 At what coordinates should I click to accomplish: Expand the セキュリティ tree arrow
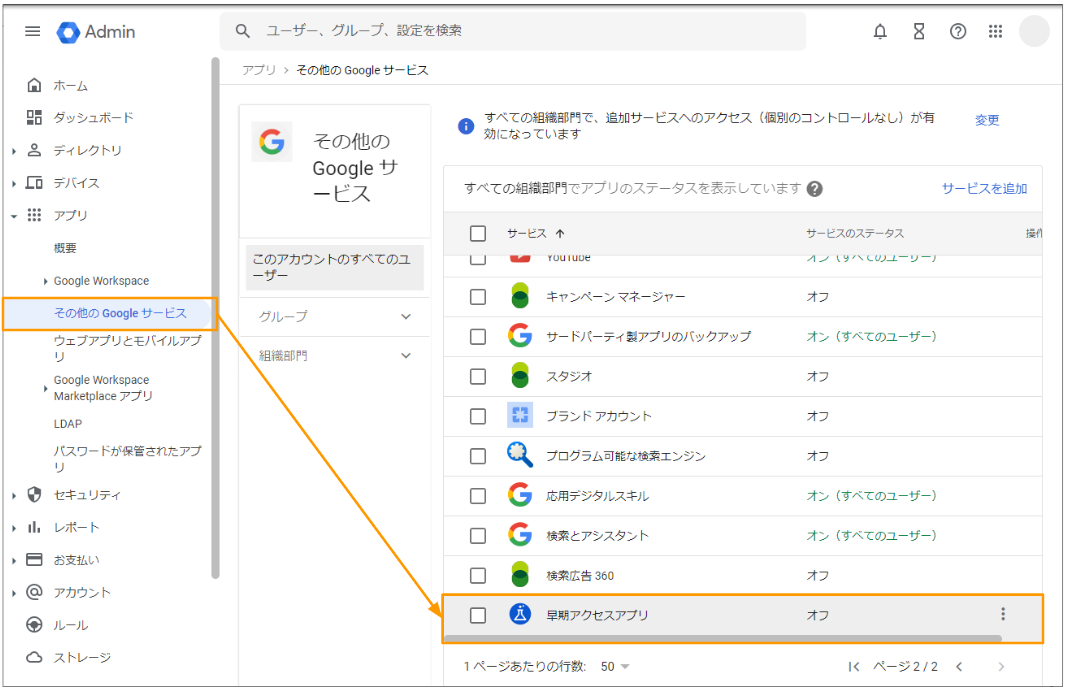pyautogui.click(x=14, y=496)
